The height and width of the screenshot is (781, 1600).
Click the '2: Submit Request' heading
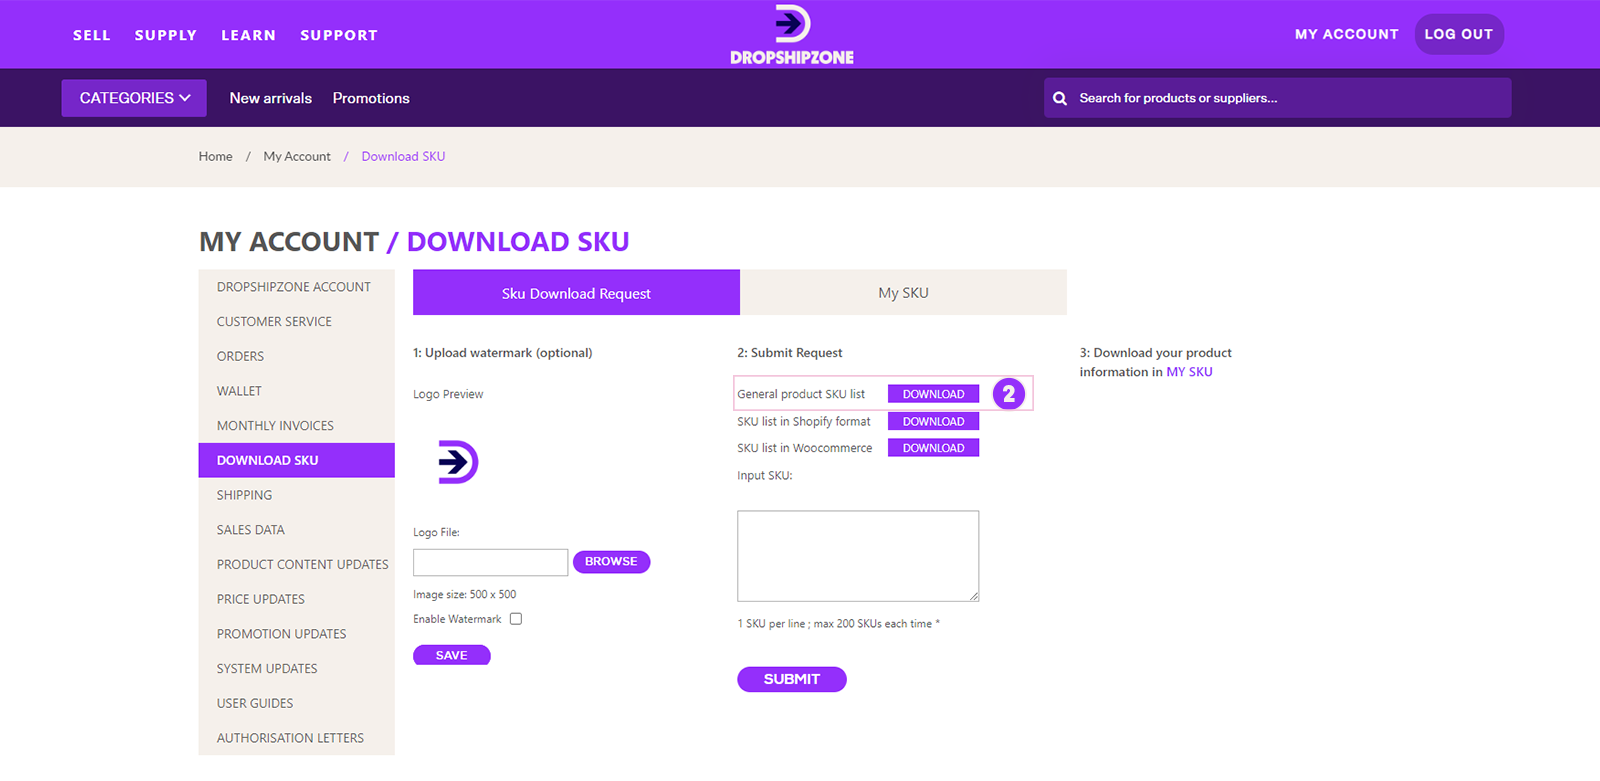[790, 353]
